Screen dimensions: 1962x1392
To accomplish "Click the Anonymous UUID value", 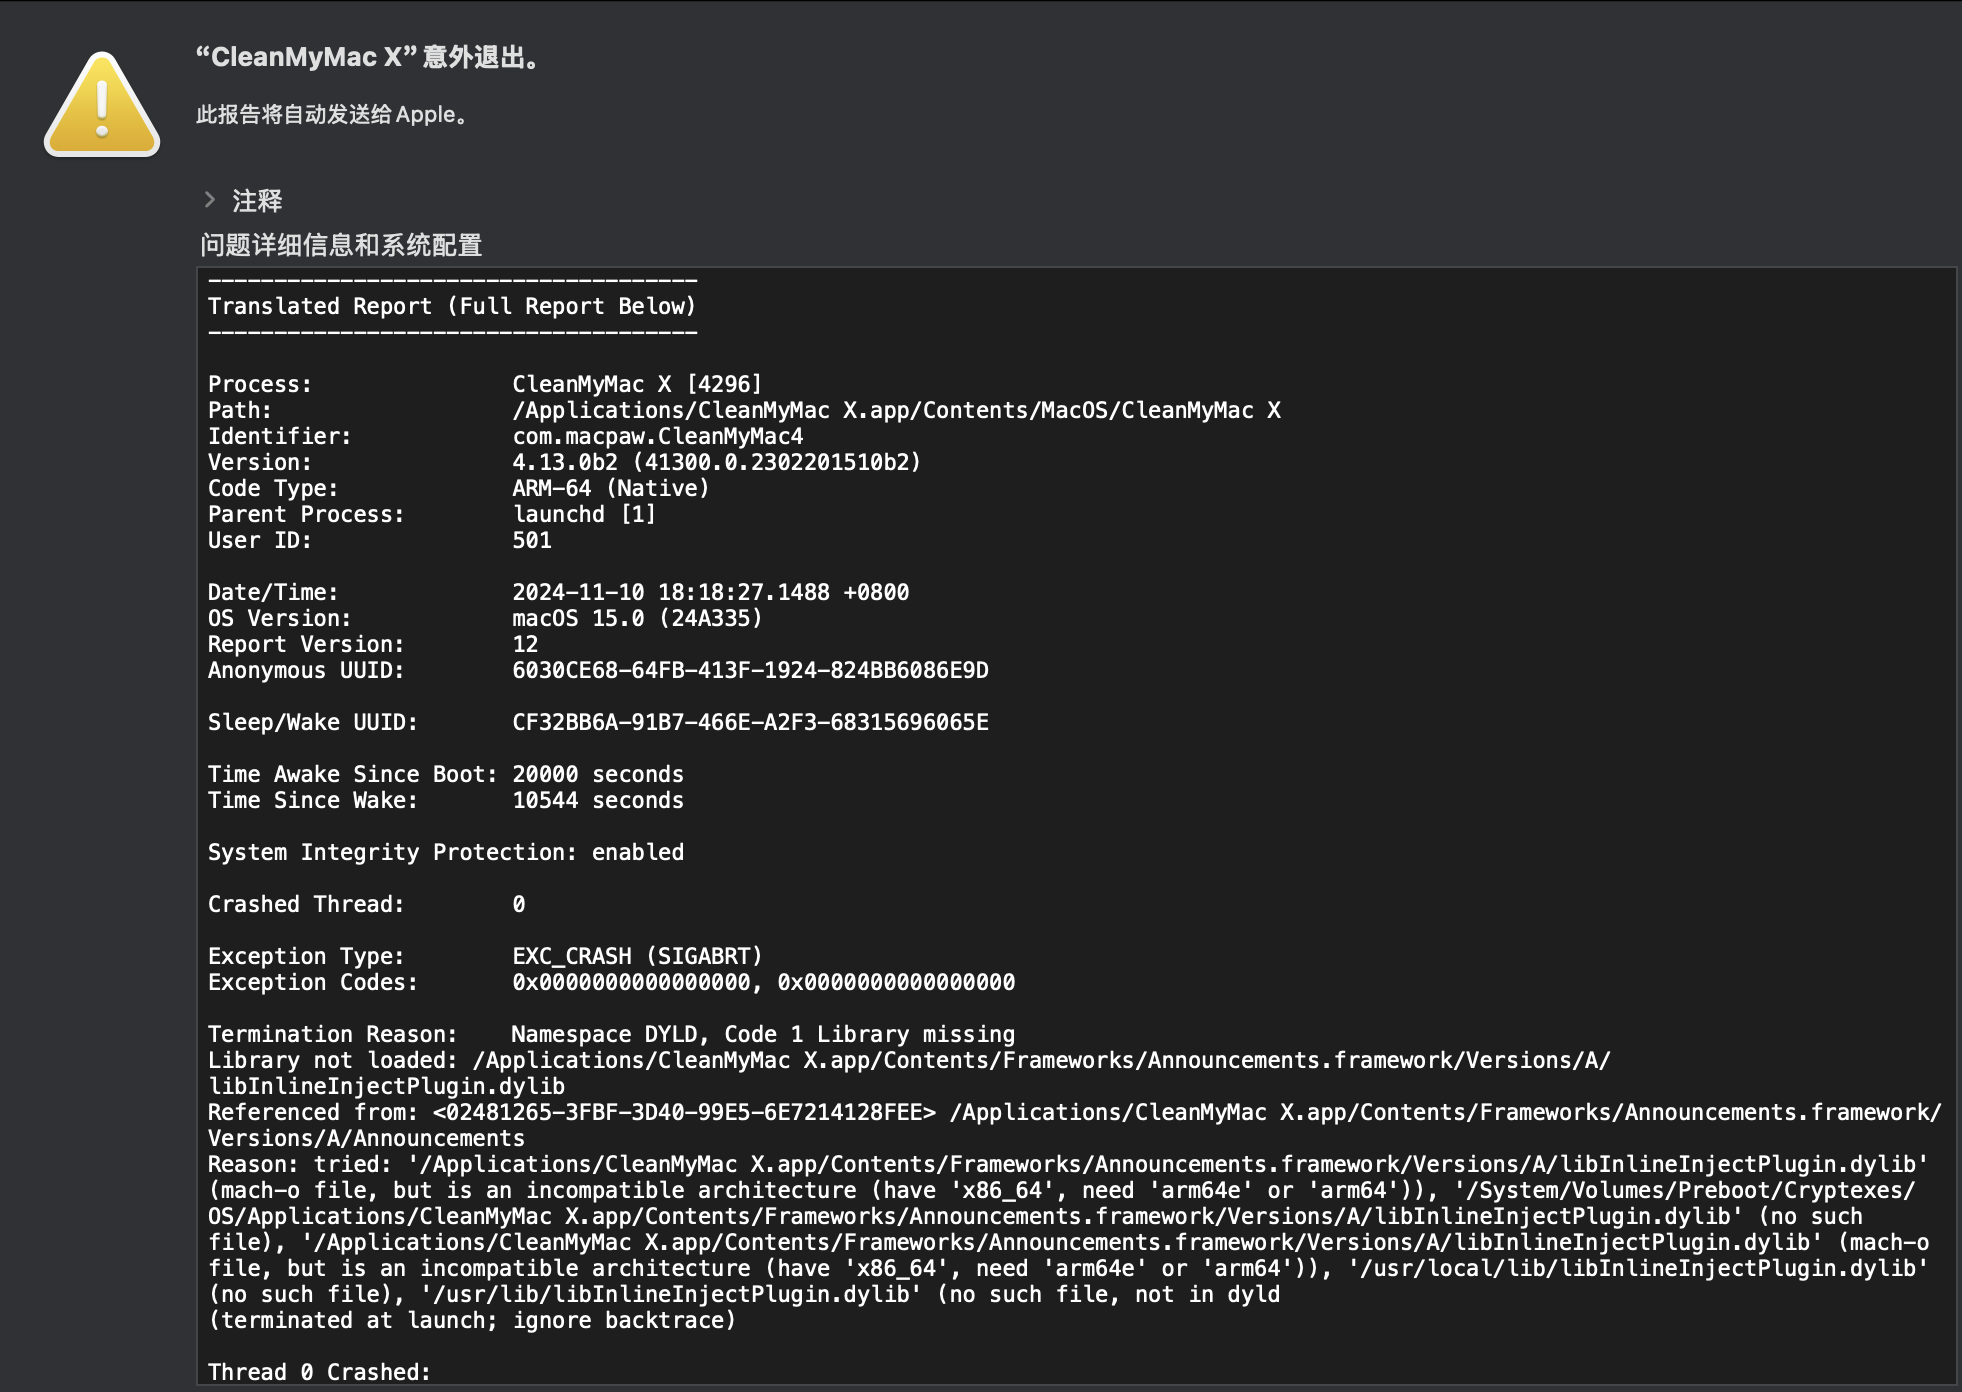I will pos(750,670).
